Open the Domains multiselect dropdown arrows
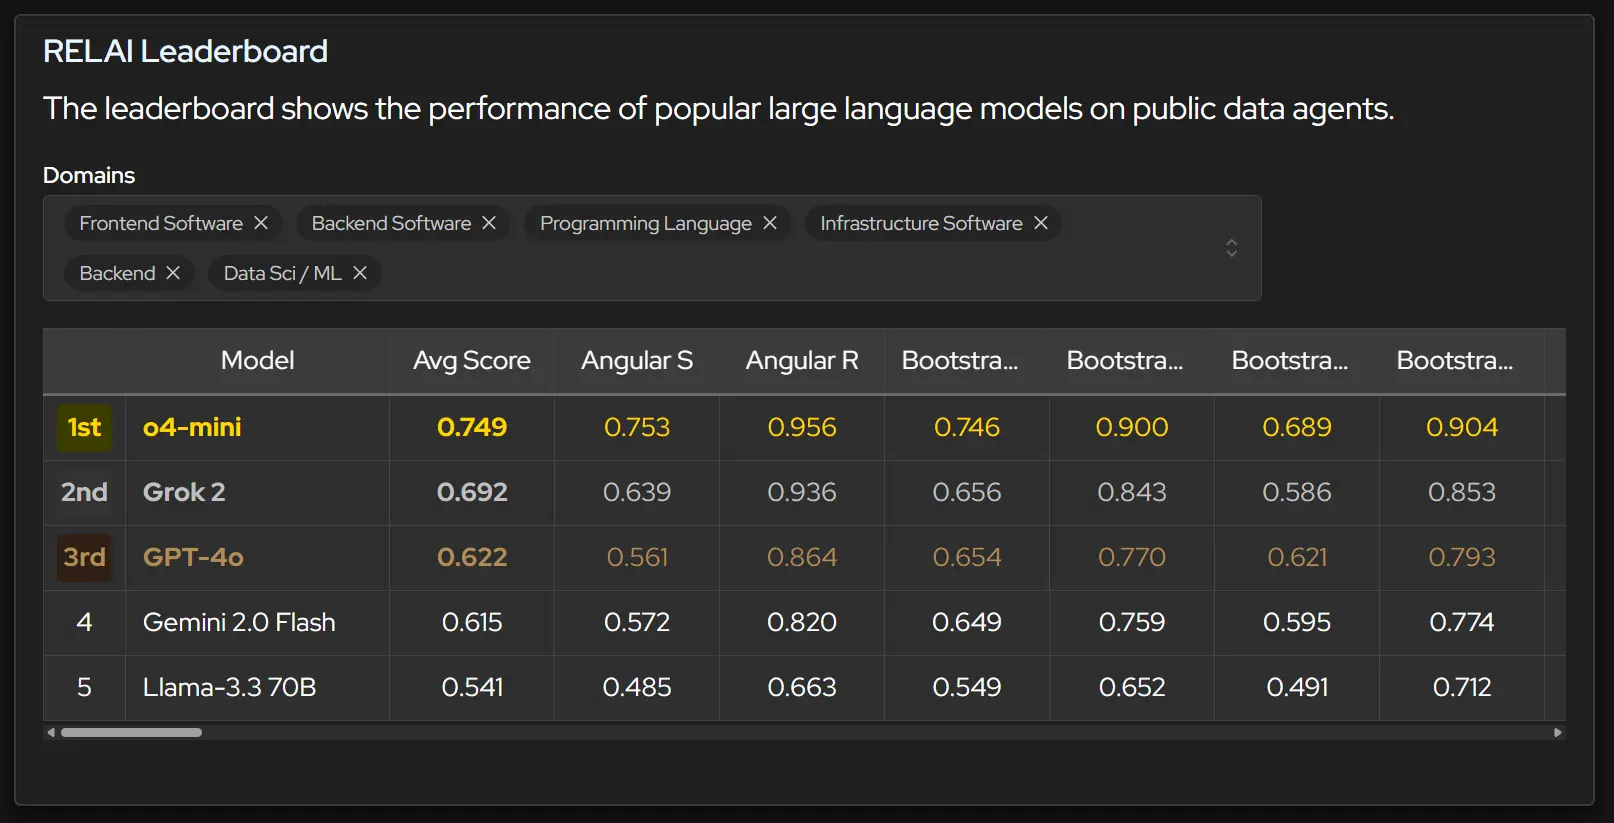Viewport: 1614px width, 823px height. pos(1232,248)
